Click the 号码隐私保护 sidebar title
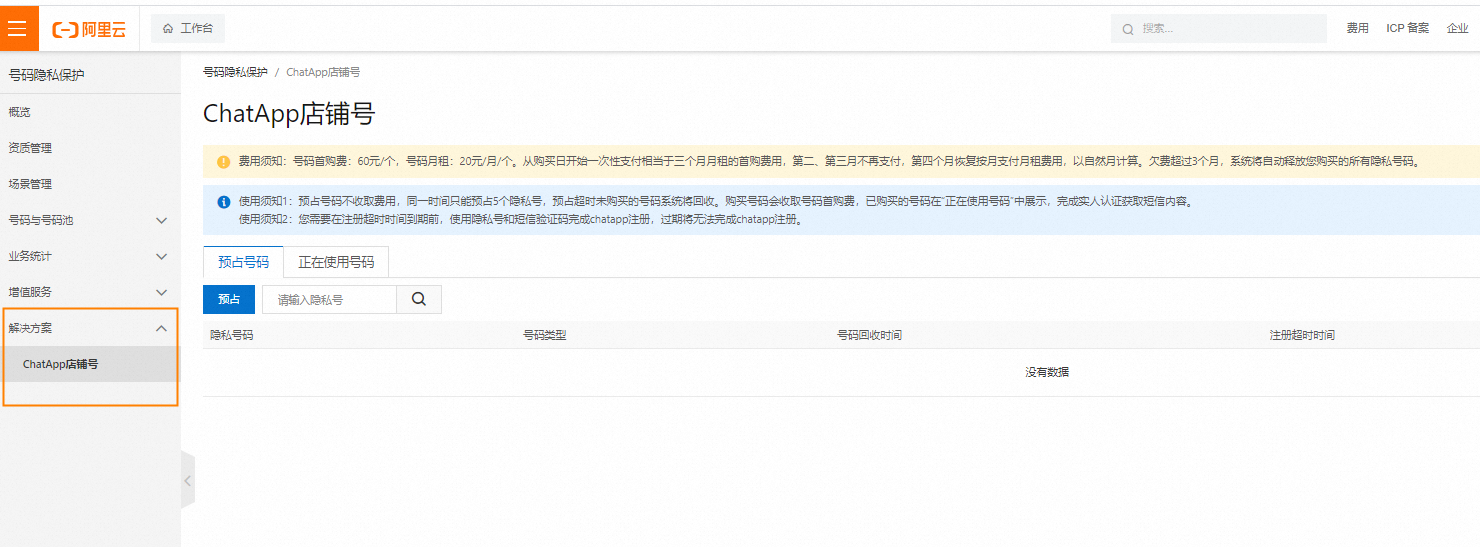1480x547 pixels. coord(47,75)
